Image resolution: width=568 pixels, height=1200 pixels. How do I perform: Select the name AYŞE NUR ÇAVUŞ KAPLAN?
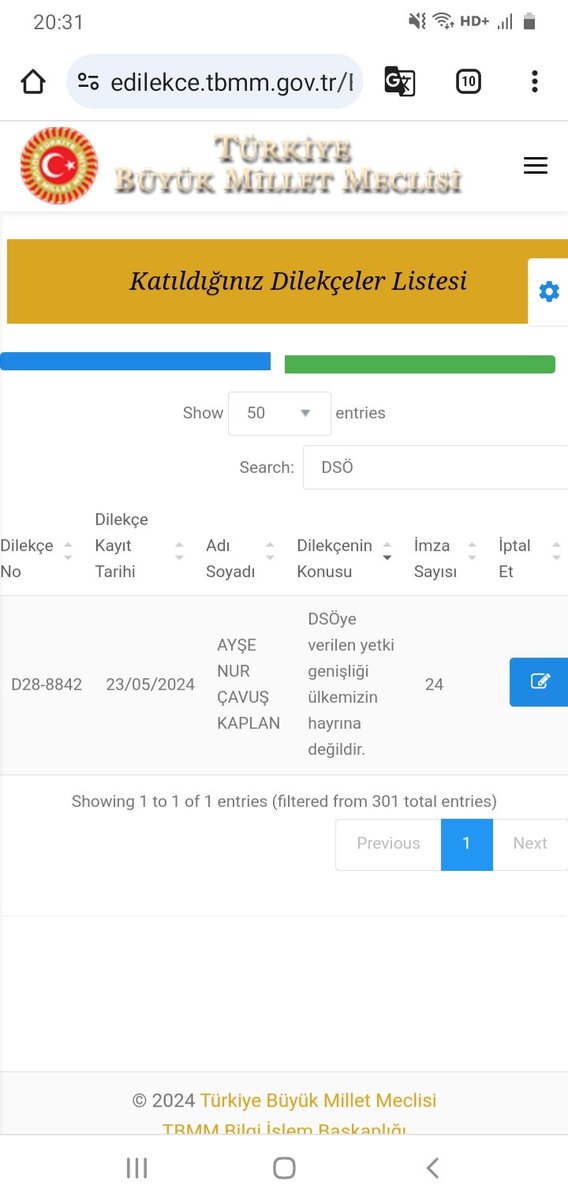click(248, 684)
